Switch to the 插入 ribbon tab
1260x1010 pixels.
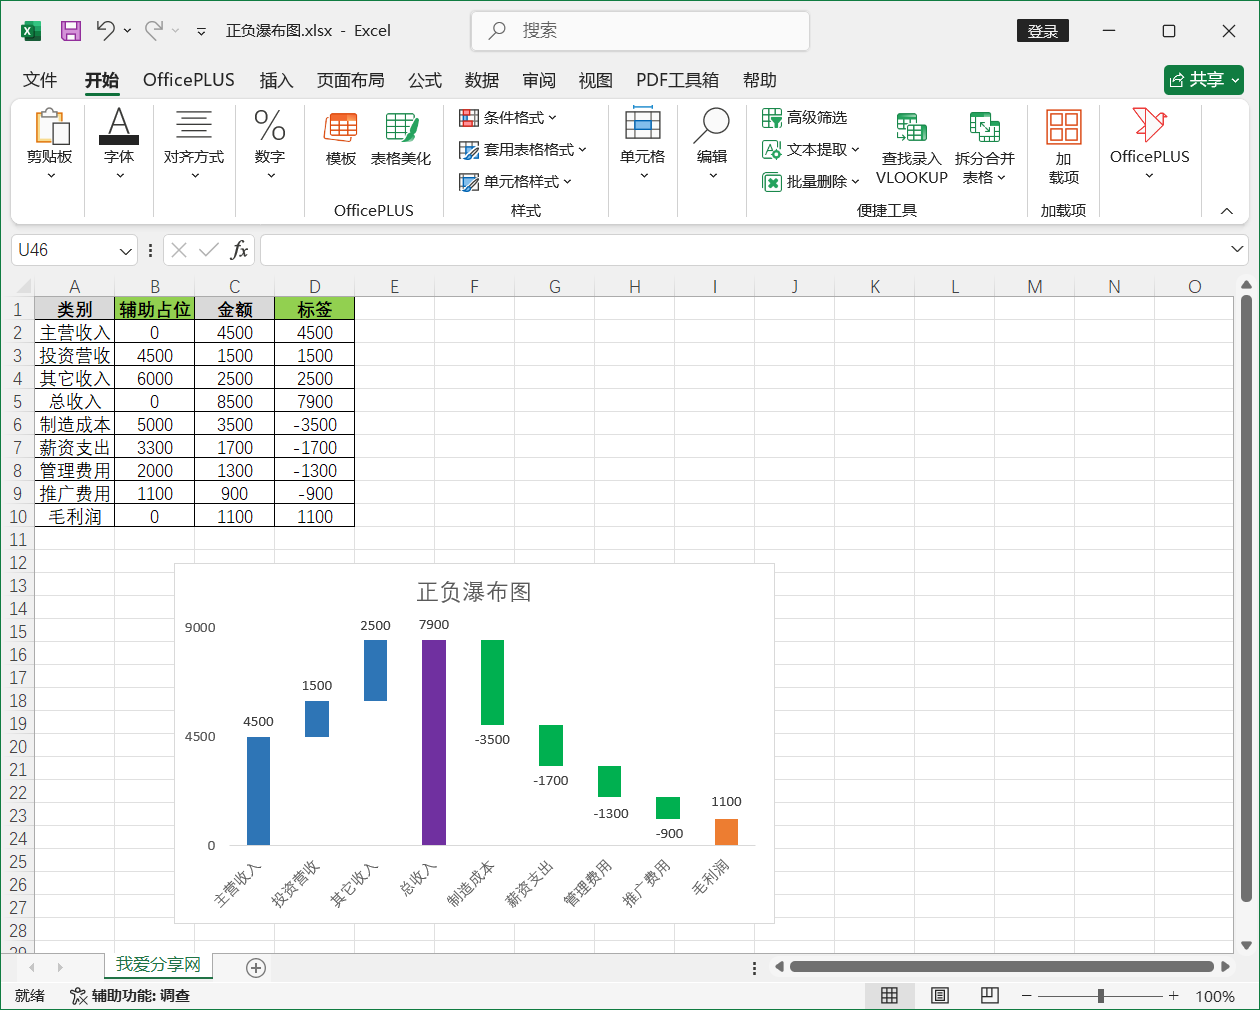pos(276,80)
